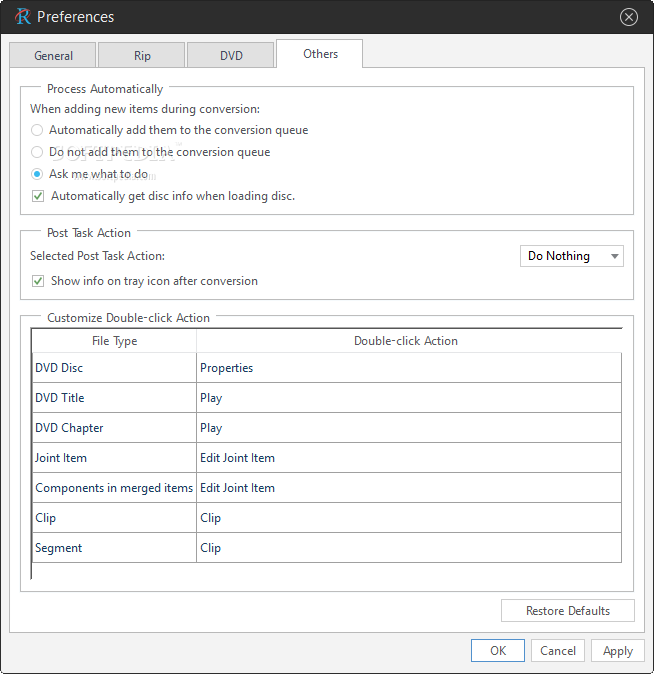
Task: Go to the DVD tab
Action: 231,55
